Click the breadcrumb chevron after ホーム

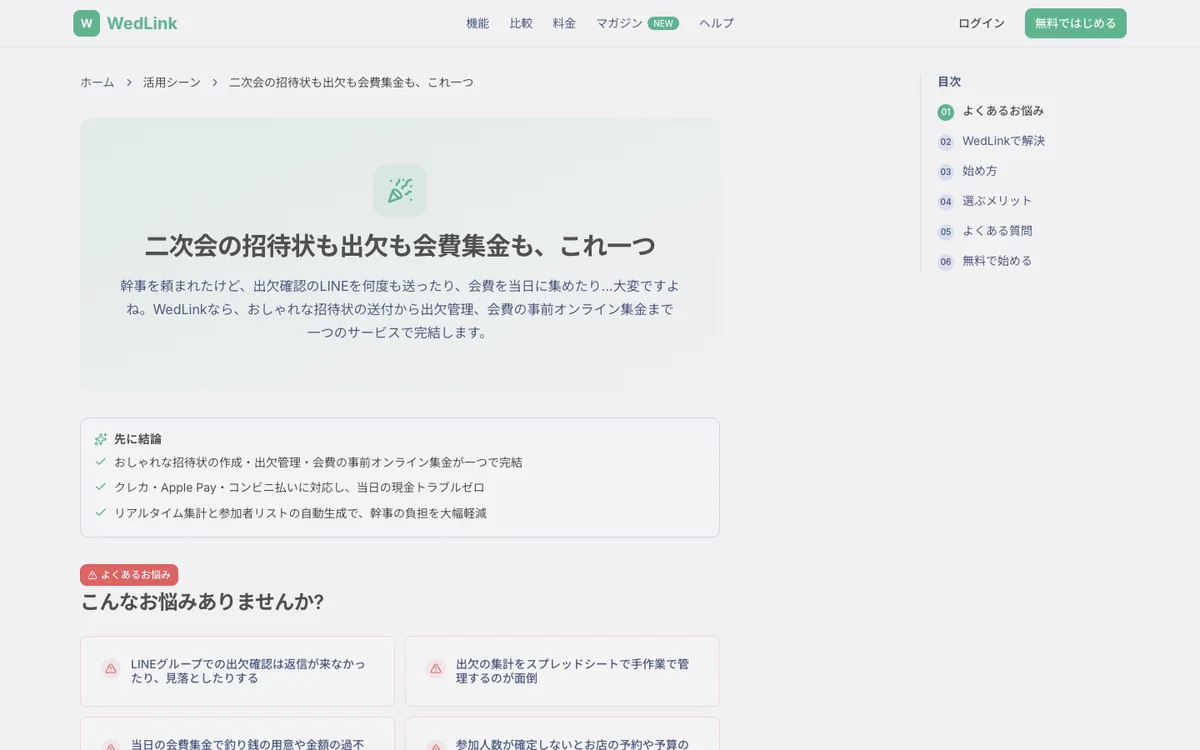pyautogui.click(x=129, y=82)
